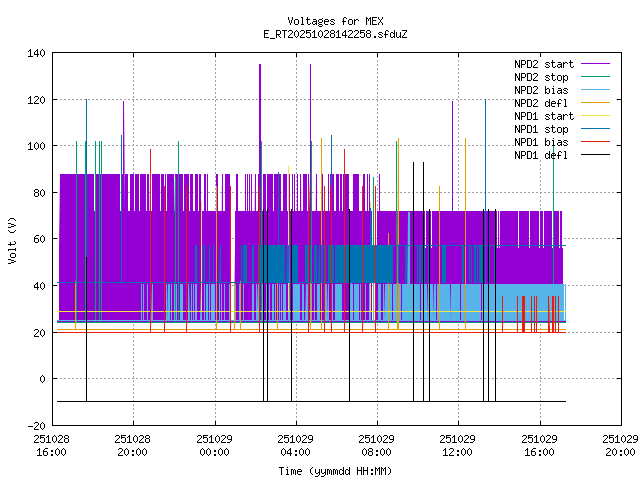Screen dimensions: 640x480
Task: Click the NPD1 bias legend text
Action: click(x=541, y=142)
